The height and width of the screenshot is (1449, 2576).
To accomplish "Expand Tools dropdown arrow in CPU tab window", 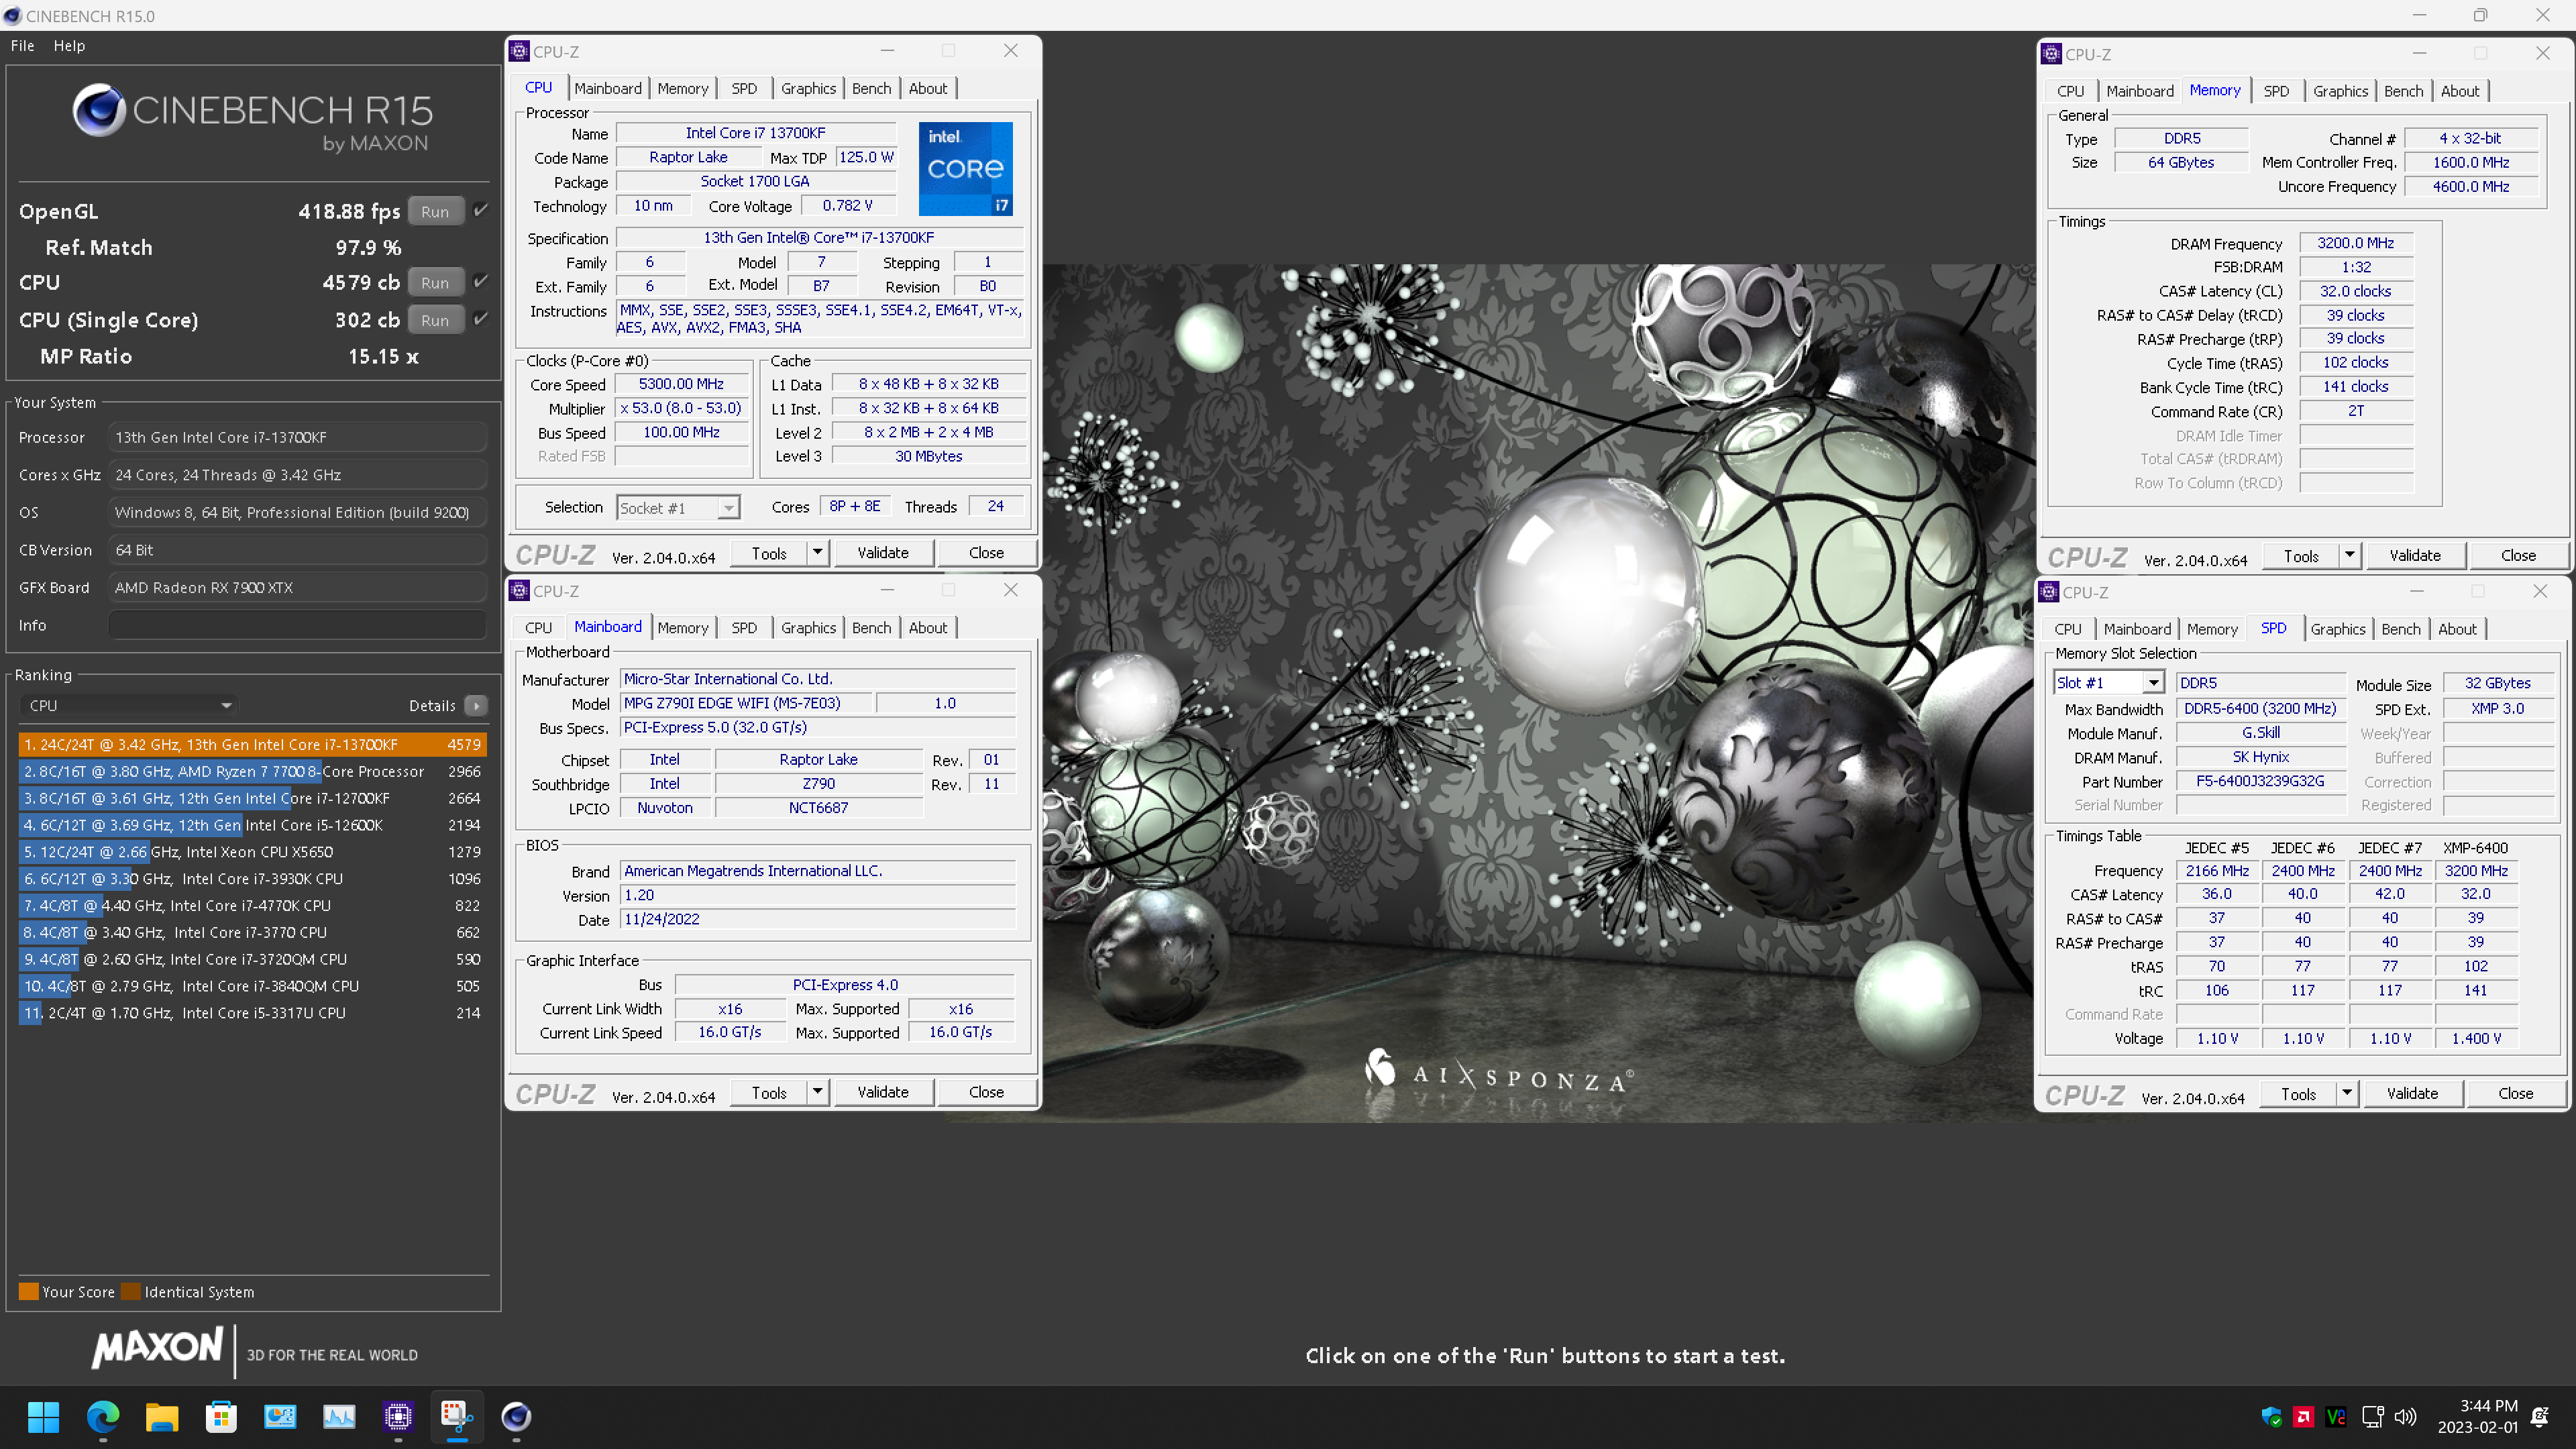I will 818,552.
